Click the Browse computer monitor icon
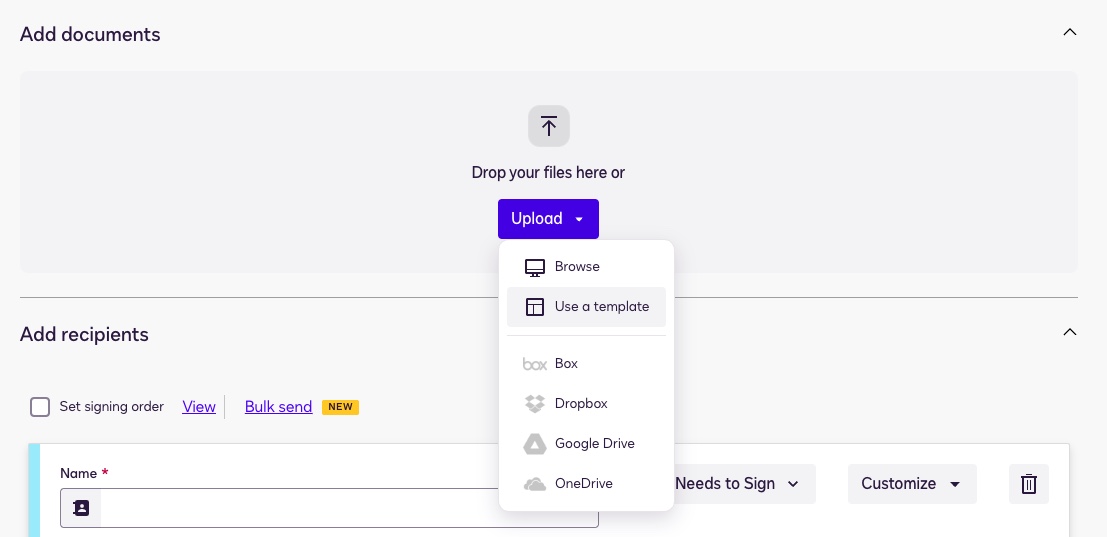The height and width of the screenshot is (537, 1107). point(535,267)
